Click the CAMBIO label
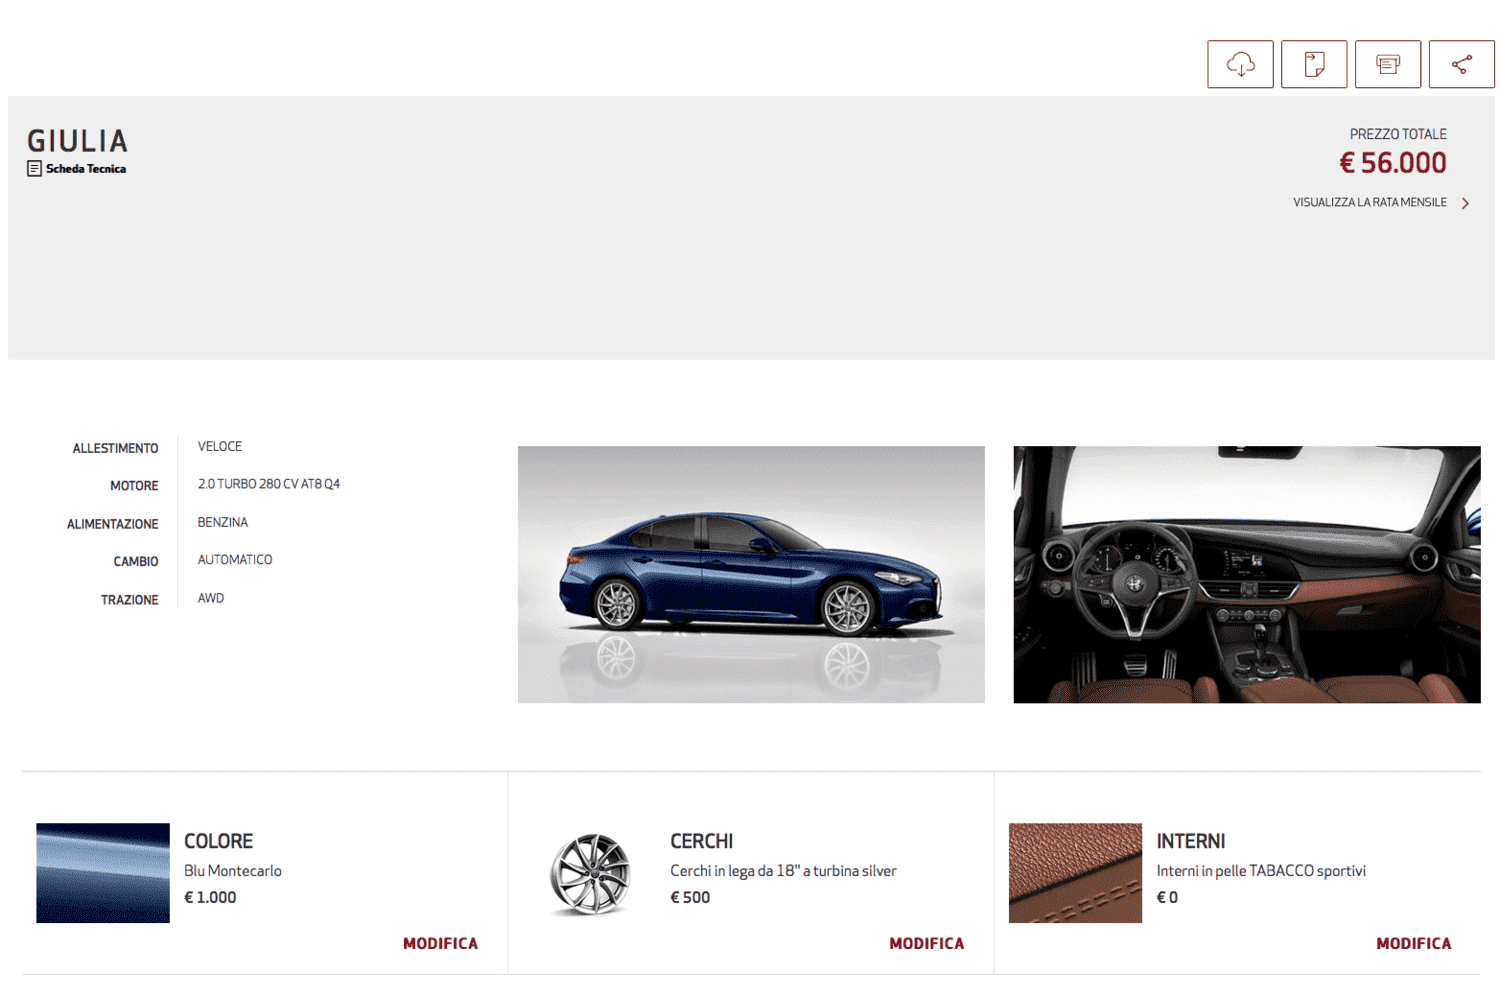The height and width of the screenshot is (996, 1500). point(136,562)
